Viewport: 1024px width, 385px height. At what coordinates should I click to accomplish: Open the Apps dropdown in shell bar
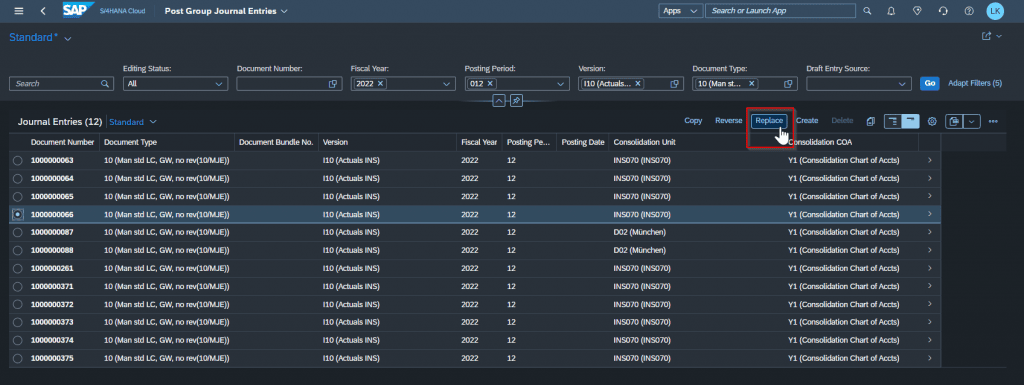tap(680, 10)
